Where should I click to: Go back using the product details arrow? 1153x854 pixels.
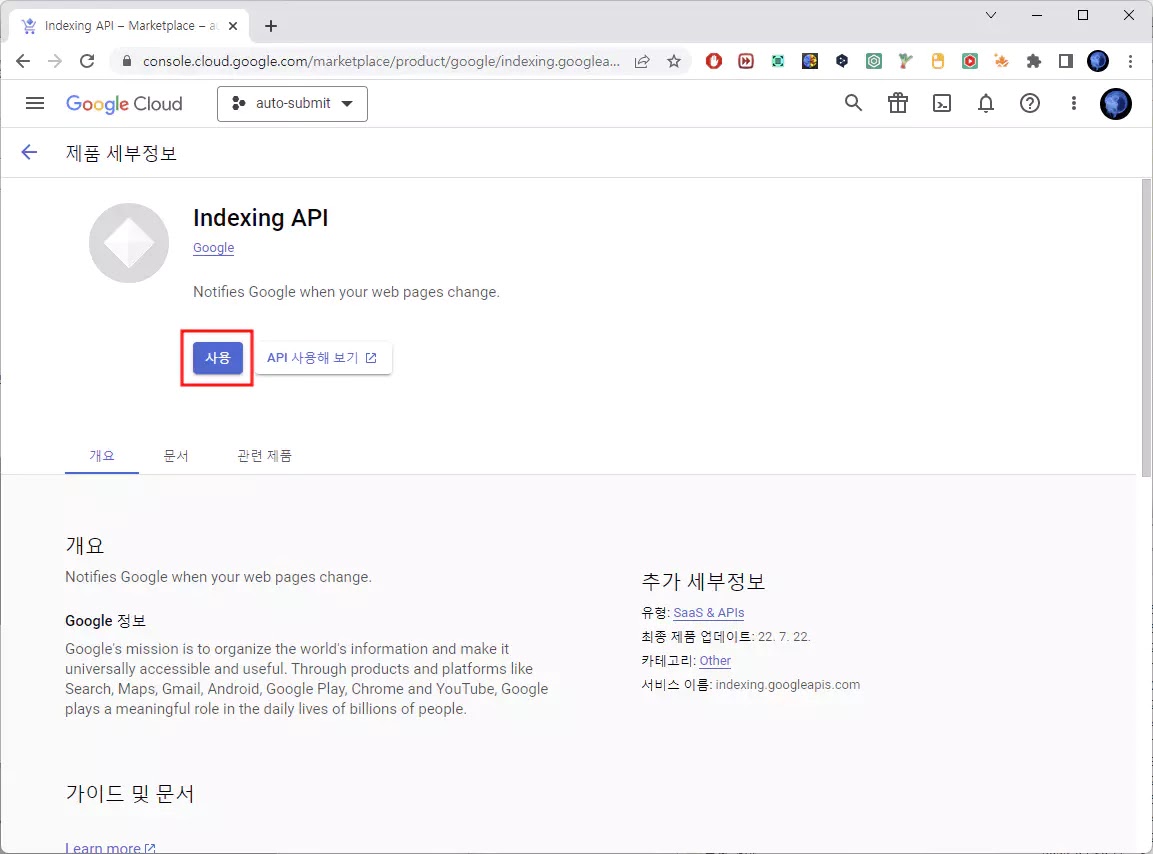pyautogui.click(x=29, y=152)
